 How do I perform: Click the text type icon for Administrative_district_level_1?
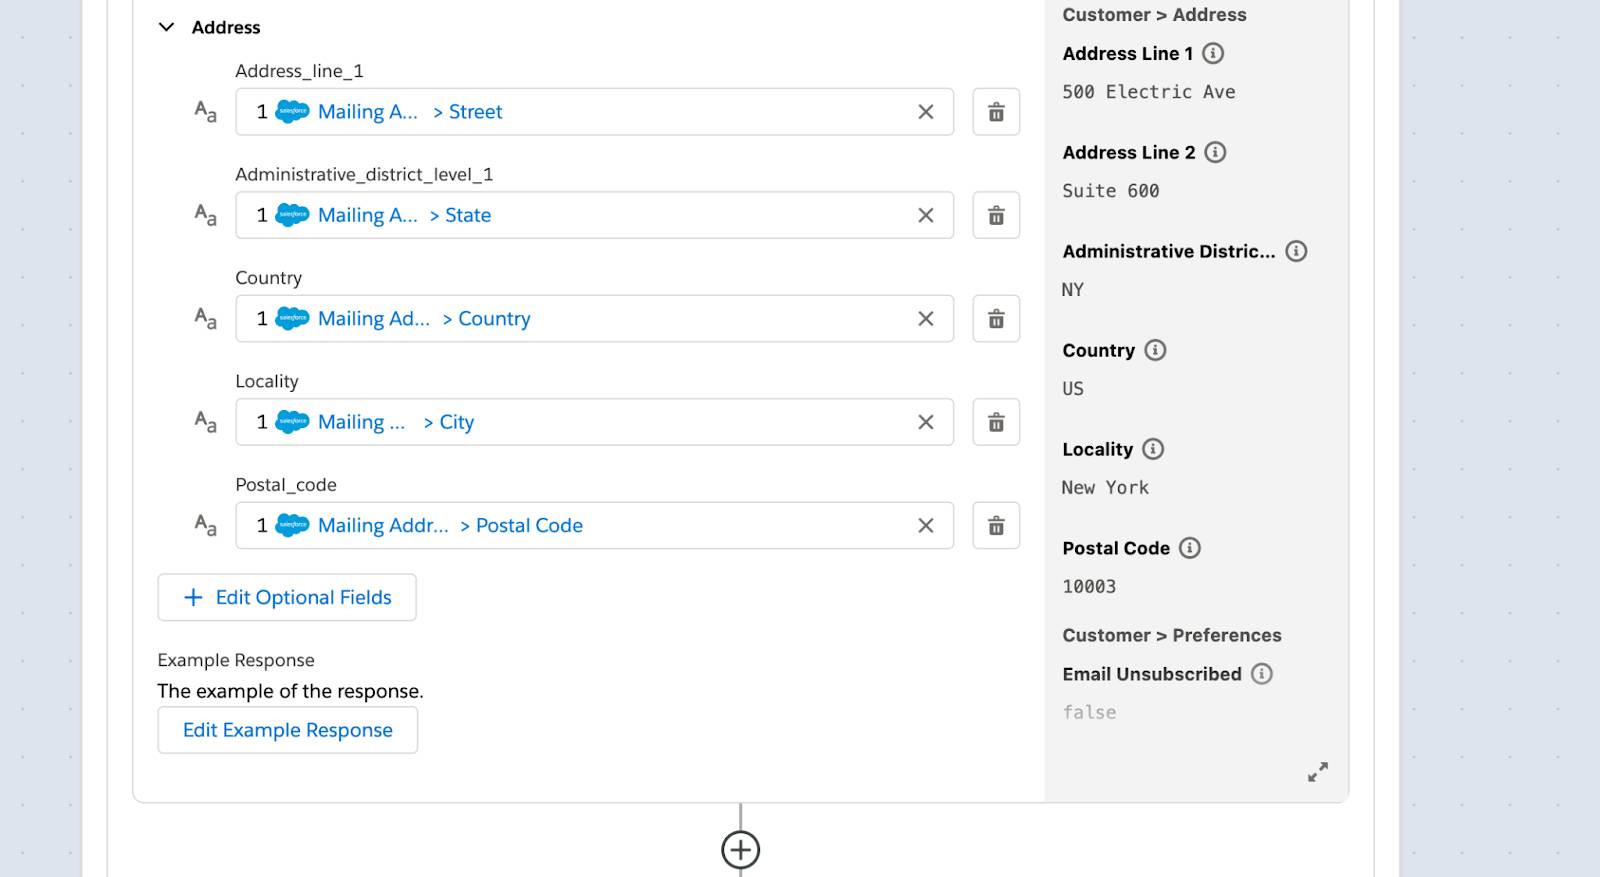coord(205,214)
